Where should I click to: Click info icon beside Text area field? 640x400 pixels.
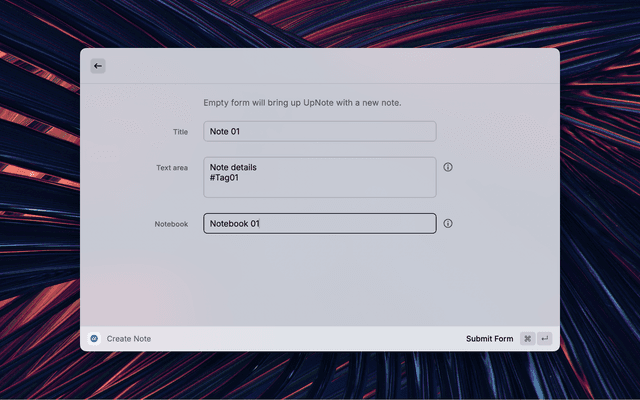coord(448,167)
